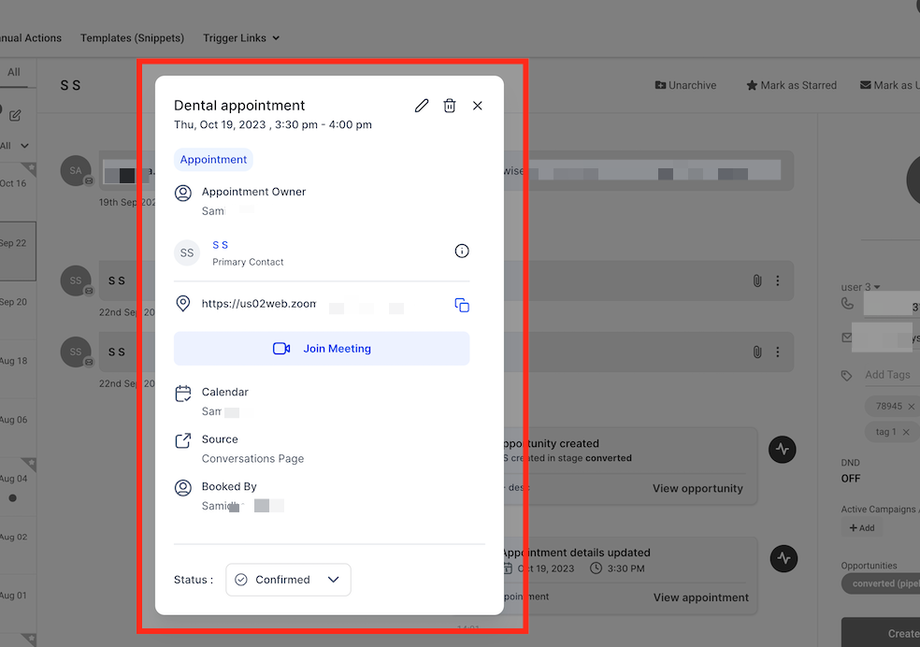Viewport: 920px width, 647px height.
Task: Click activity icon beside Appointment details updated
Action: 783,558
